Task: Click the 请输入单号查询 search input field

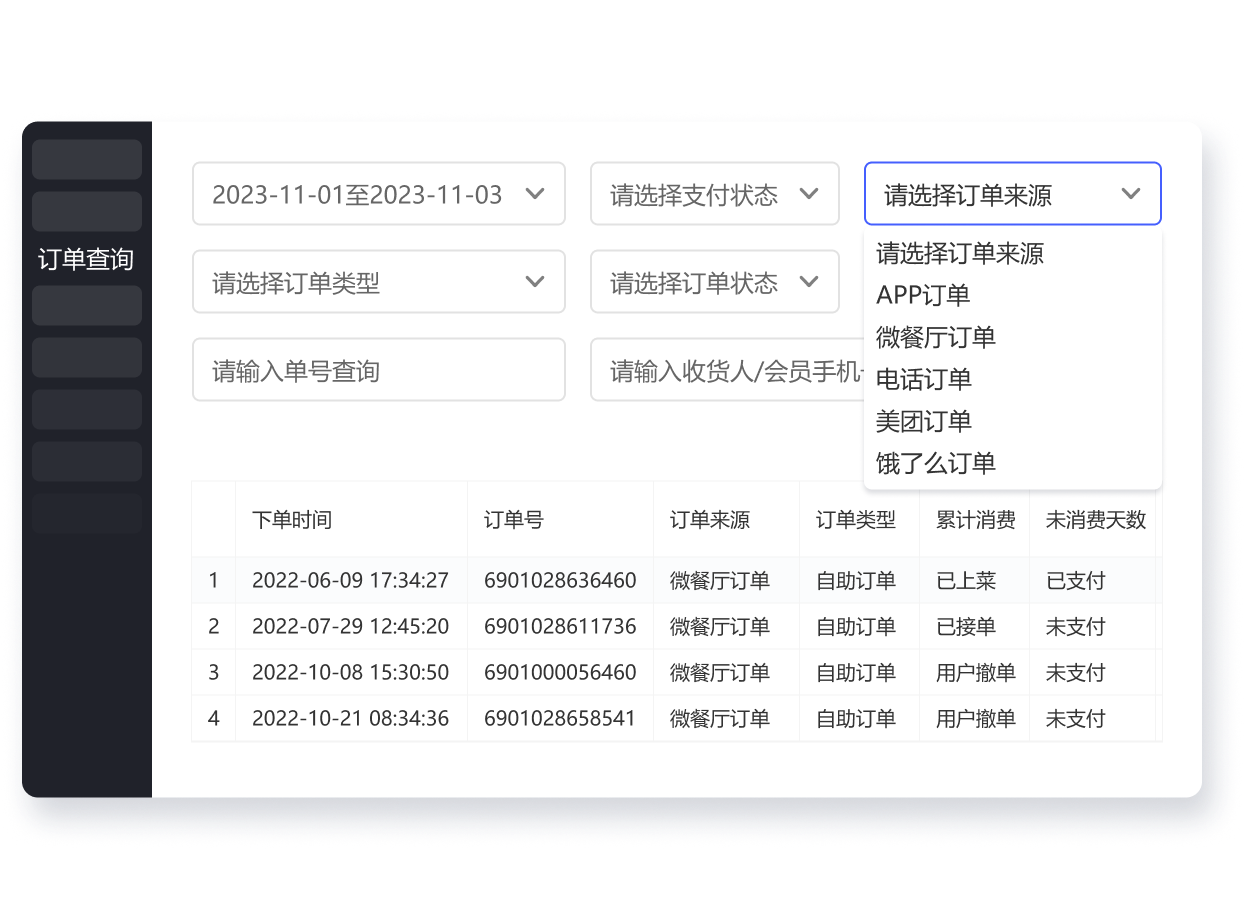Action: [x=379, y=369]
